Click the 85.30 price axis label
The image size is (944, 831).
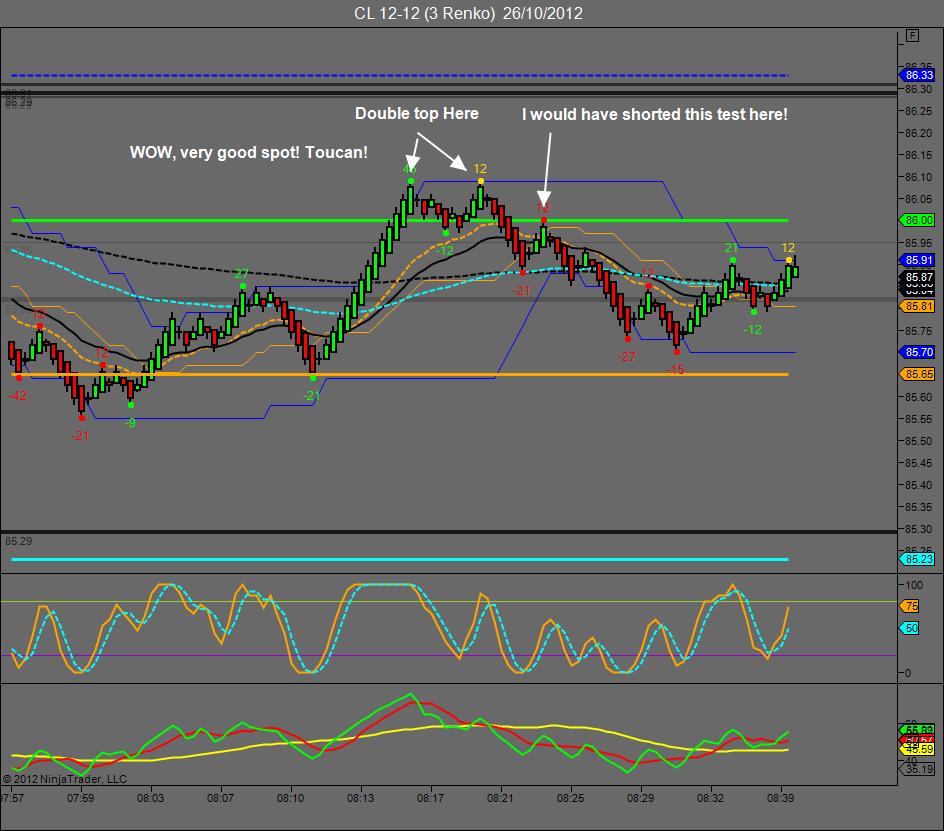click(x=918, y=529)
